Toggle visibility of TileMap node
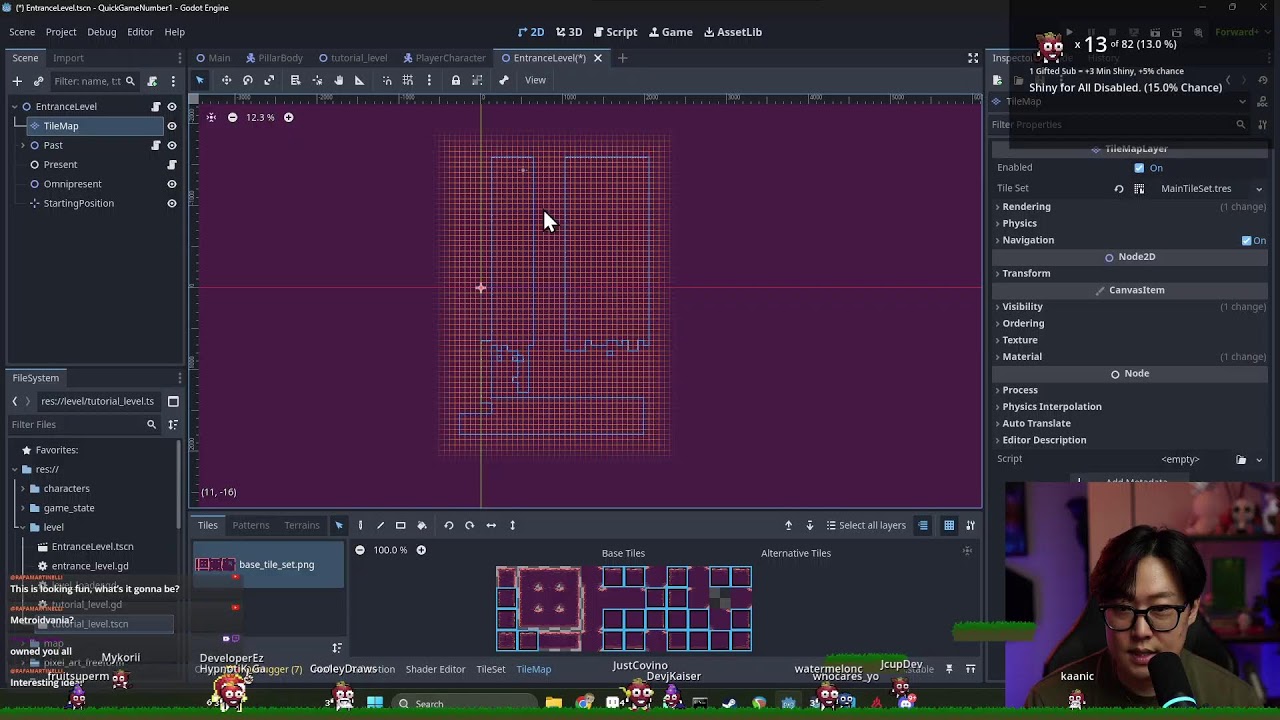The width and height of the screenshot is (1280, 720). (172, 126)
